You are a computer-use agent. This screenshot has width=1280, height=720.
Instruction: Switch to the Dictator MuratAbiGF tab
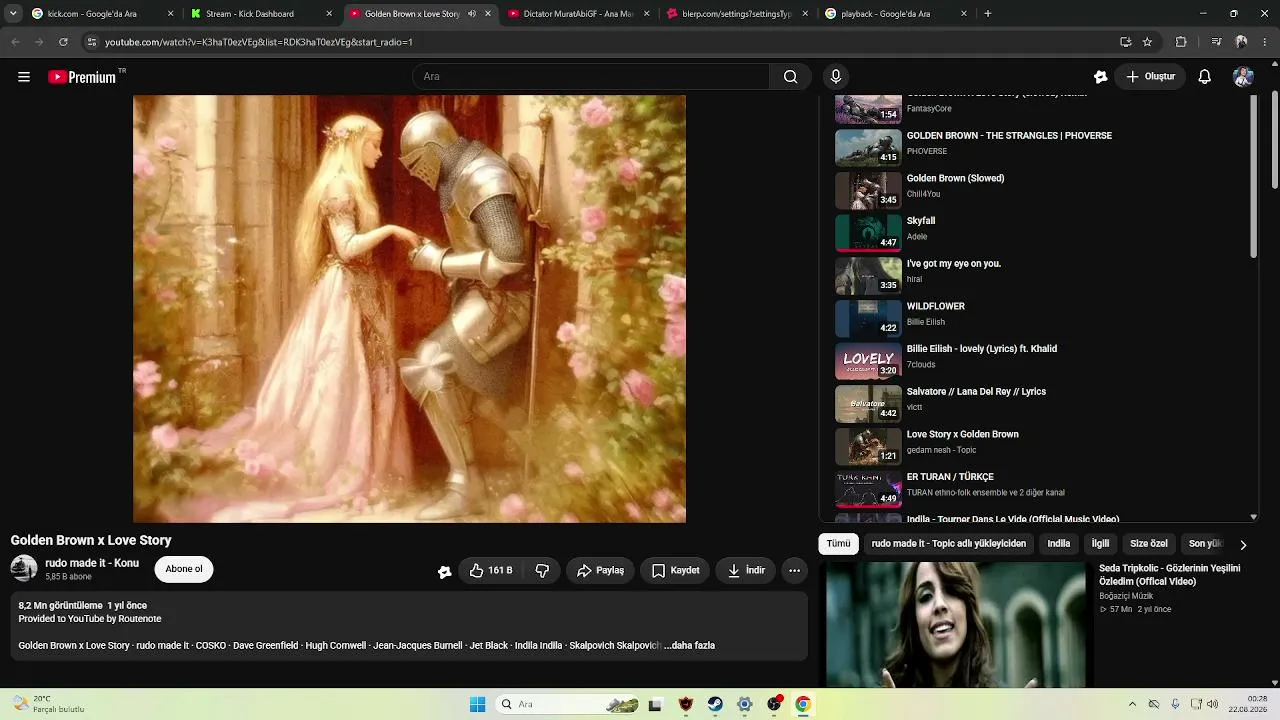click(578, 14)
